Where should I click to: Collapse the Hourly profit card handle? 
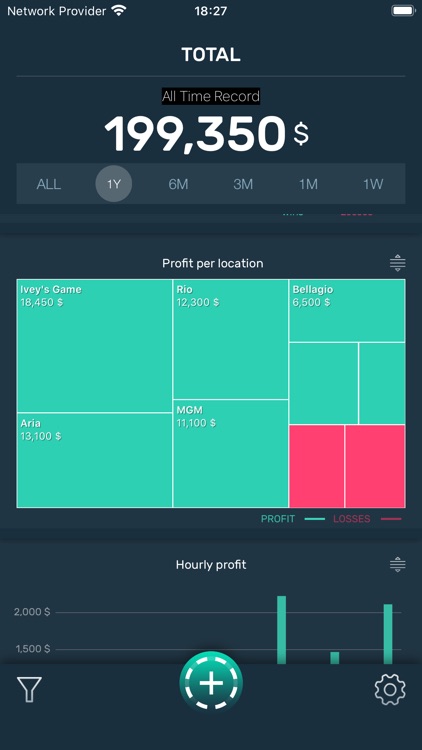tap(398, 565)
